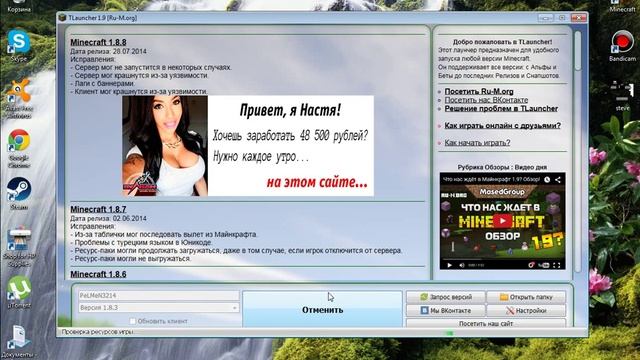The width and height of the screenshot is (640, 360).
Task: Click the TLauncher title bar cube icon
Action: 62,18
